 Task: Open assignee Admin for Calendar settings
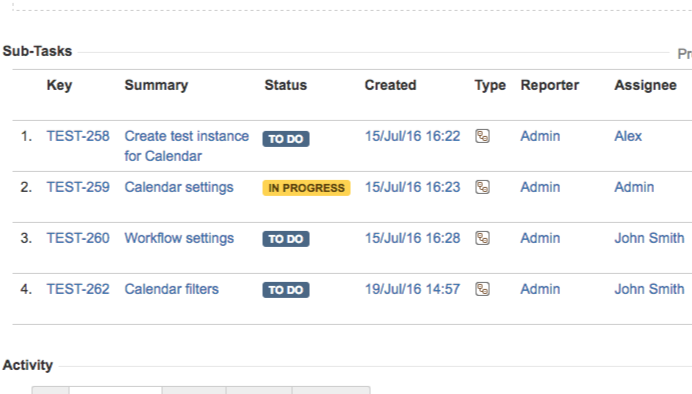[634, 187]
